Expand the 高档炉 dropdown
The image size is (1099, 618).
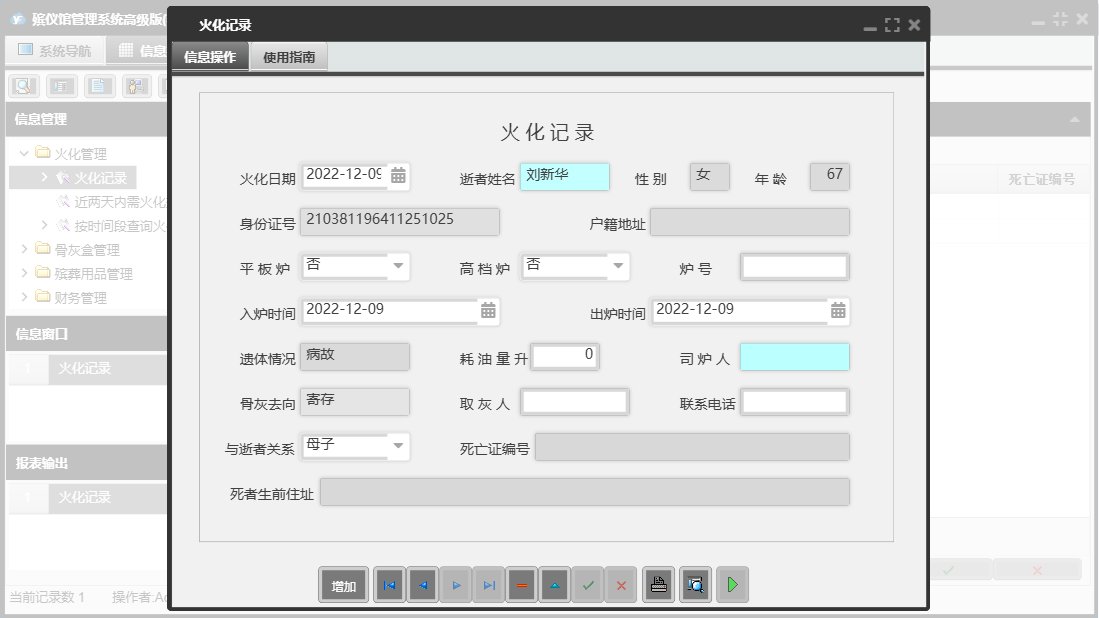pos(618,266)
